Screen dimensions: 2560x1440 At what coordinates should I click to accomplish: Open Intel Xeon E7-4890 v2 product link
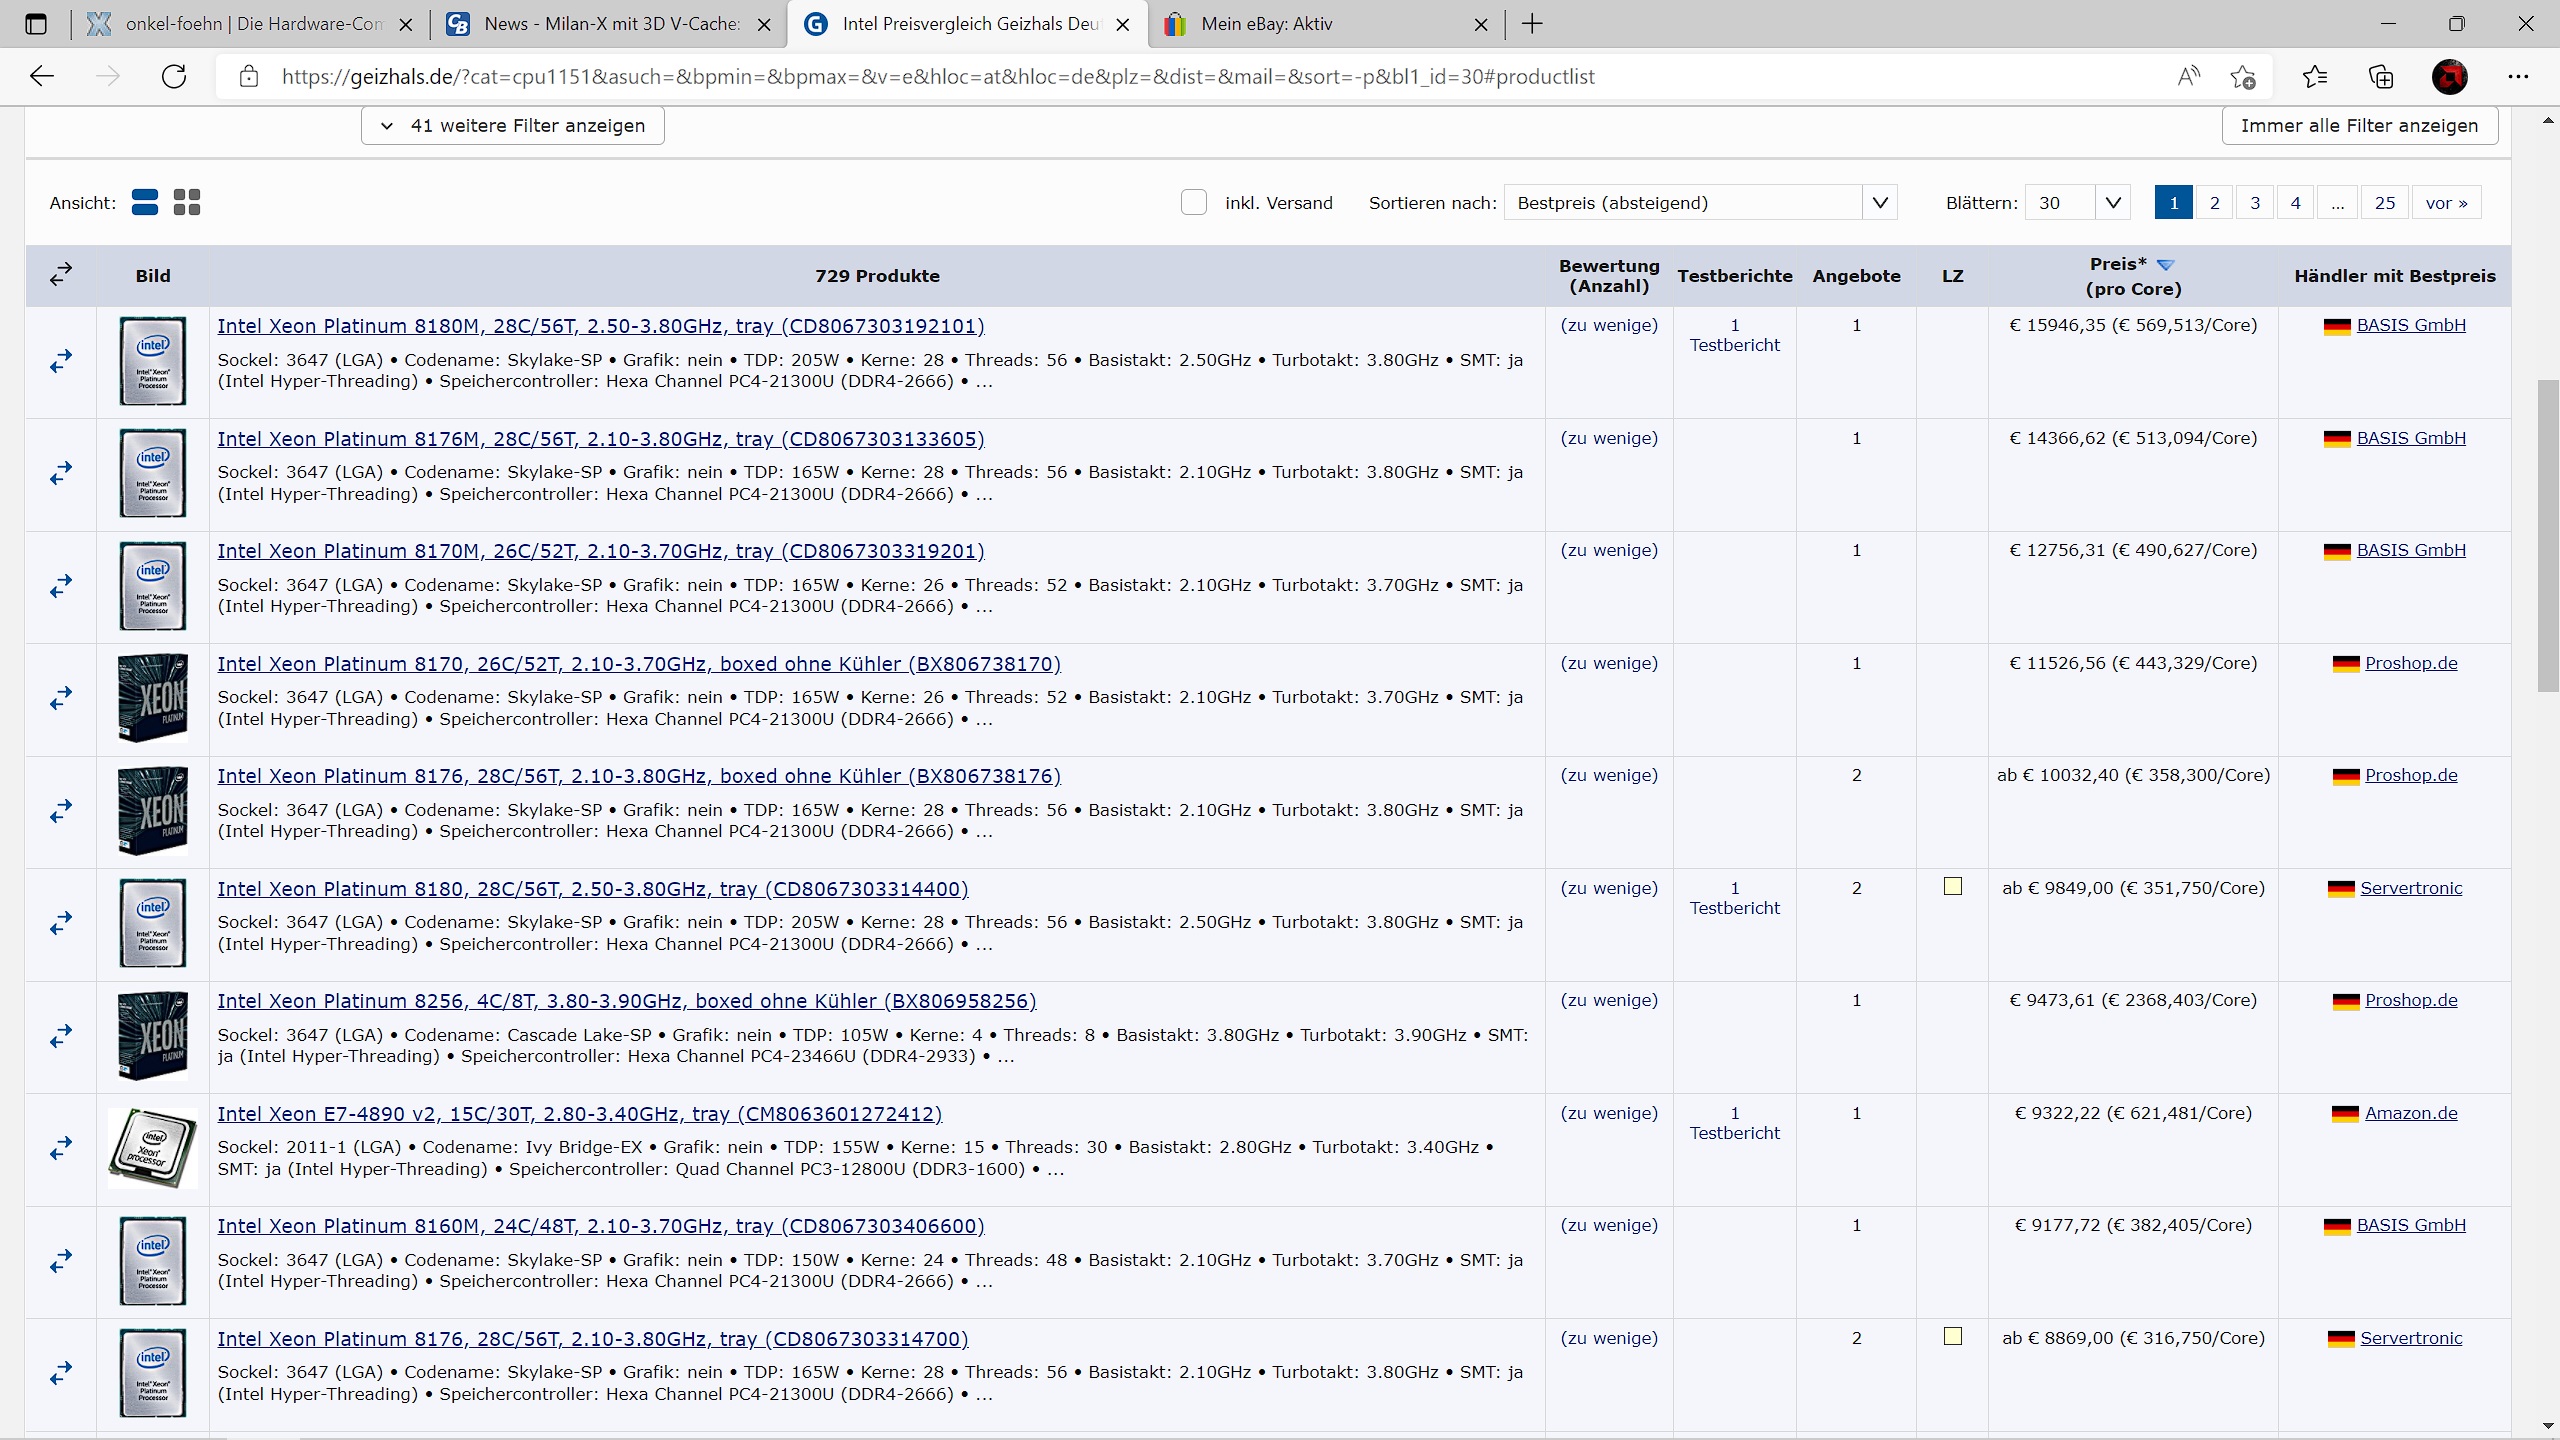pos(579,1114)
